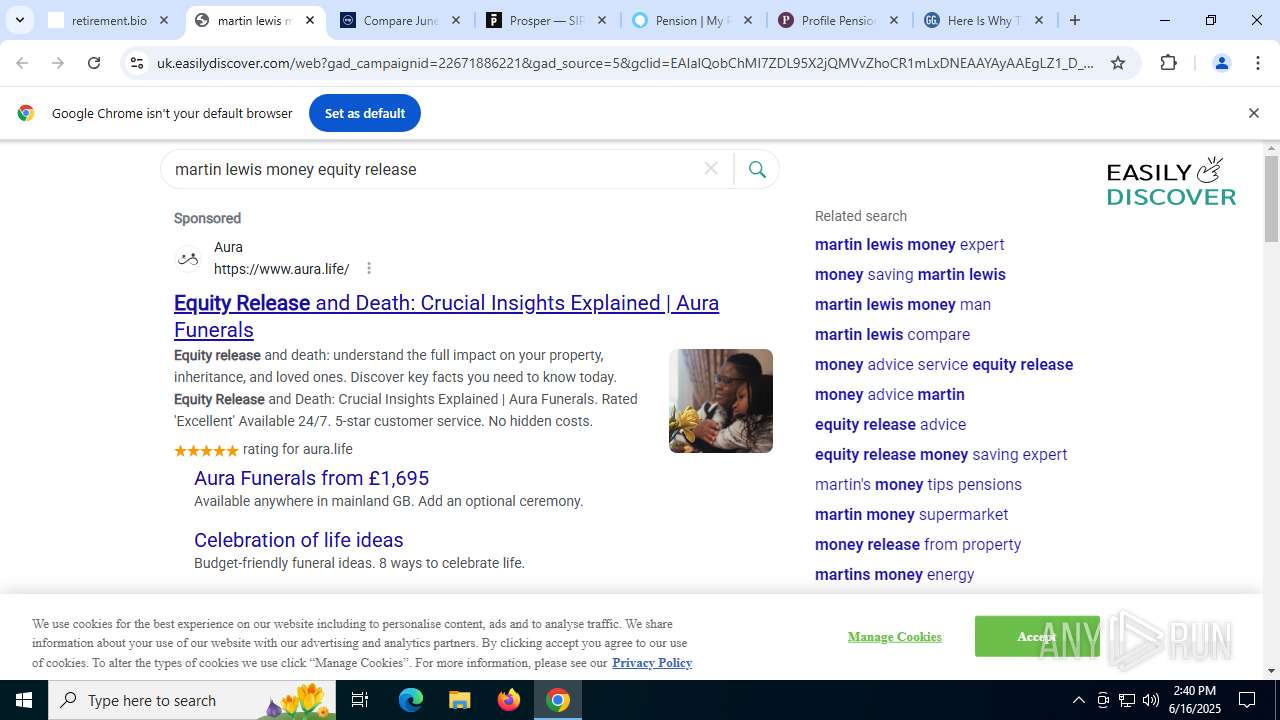Close the Compare June tab
The height and width of the screenshot is (720, 1280).
(456, 20)
